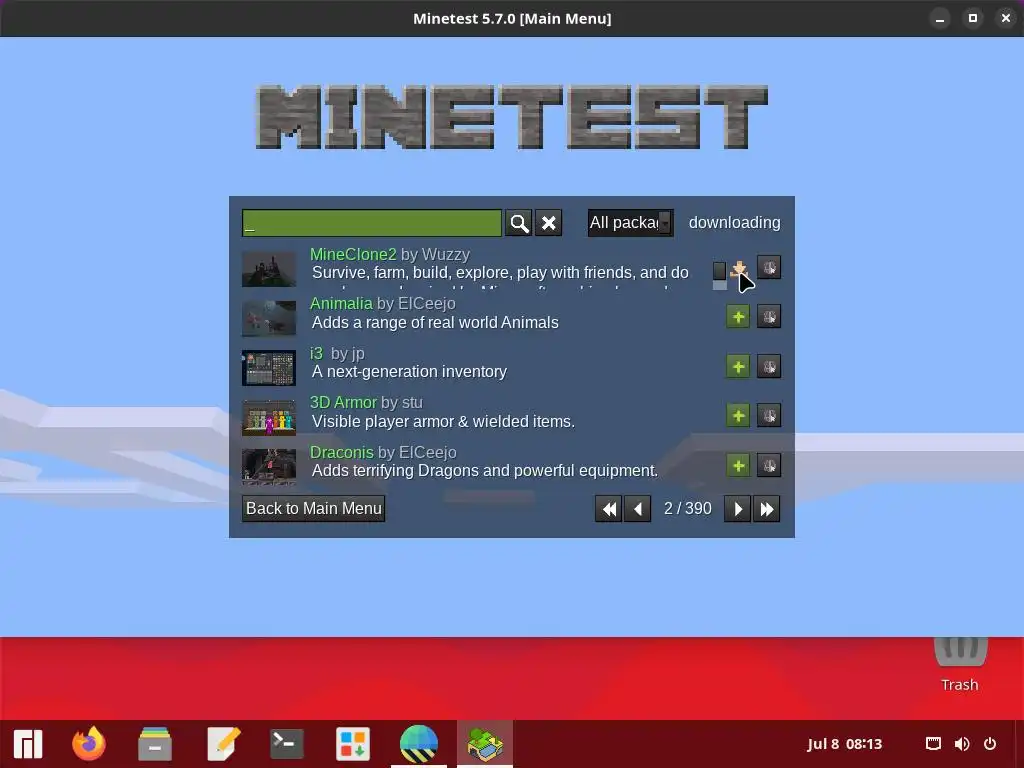Launch Firefox from the taskbar
This screenshot has height=768, width=1024.
point(89,744)
